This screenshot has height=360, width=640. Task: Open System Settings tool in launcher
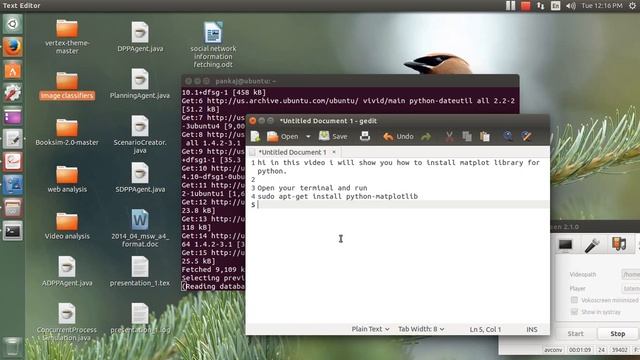[13, 93]
